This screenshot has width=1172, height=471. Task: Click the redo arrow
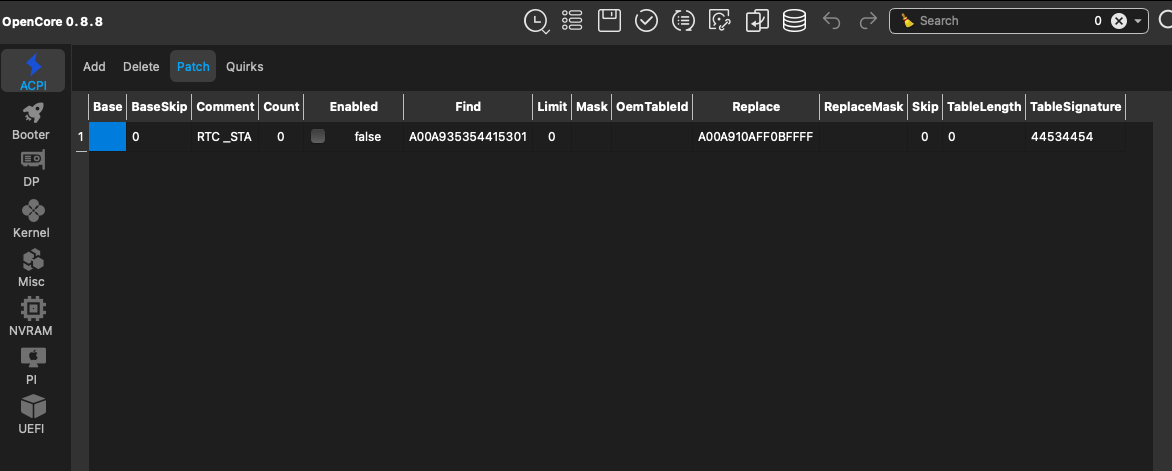pyautogui.click(x=868, y=21)
